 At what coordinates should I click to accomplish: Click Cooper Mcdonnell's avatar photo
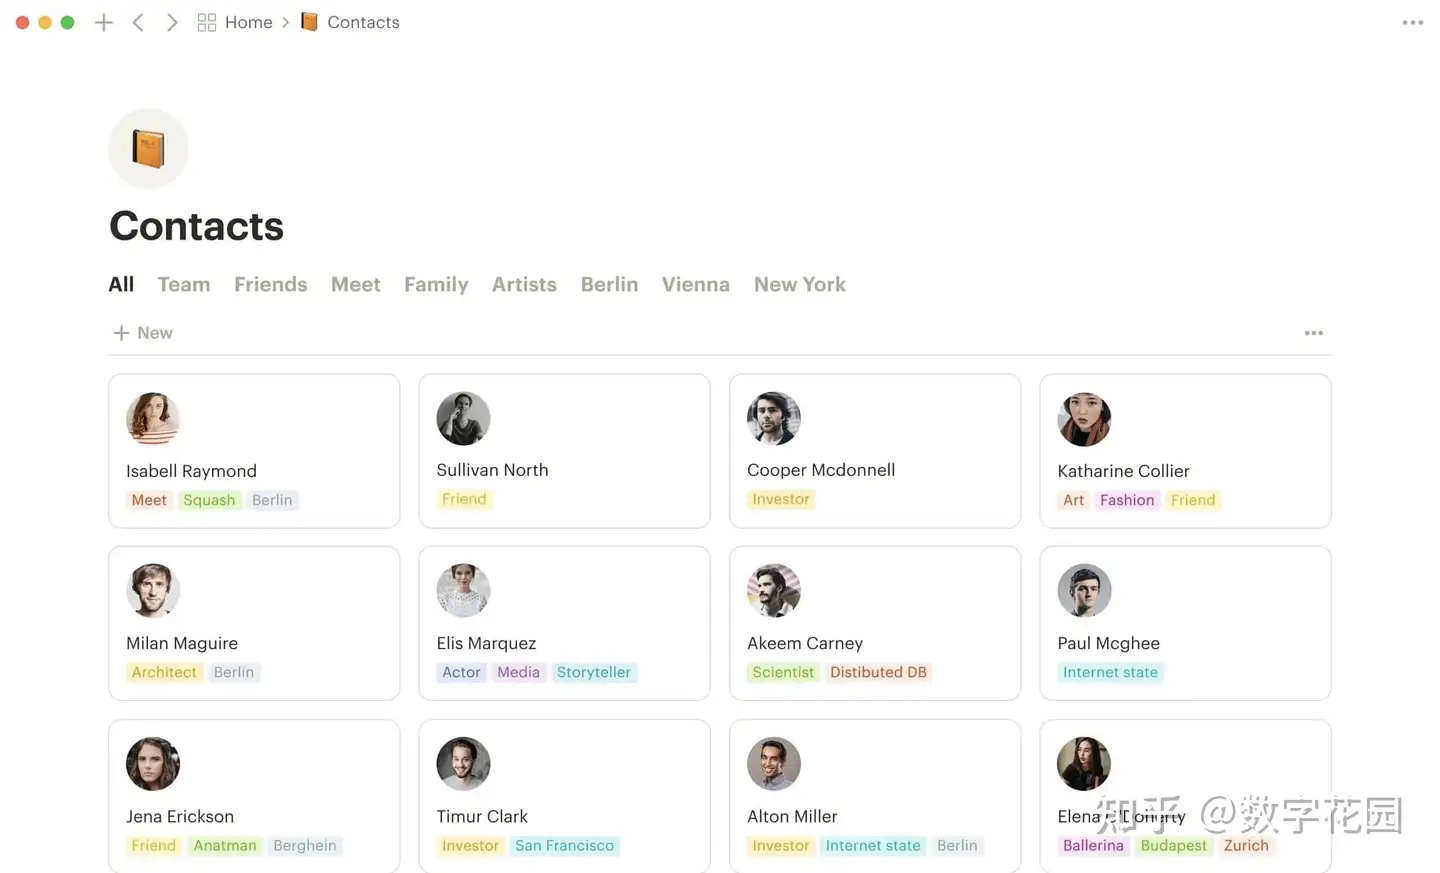point(774,418)
